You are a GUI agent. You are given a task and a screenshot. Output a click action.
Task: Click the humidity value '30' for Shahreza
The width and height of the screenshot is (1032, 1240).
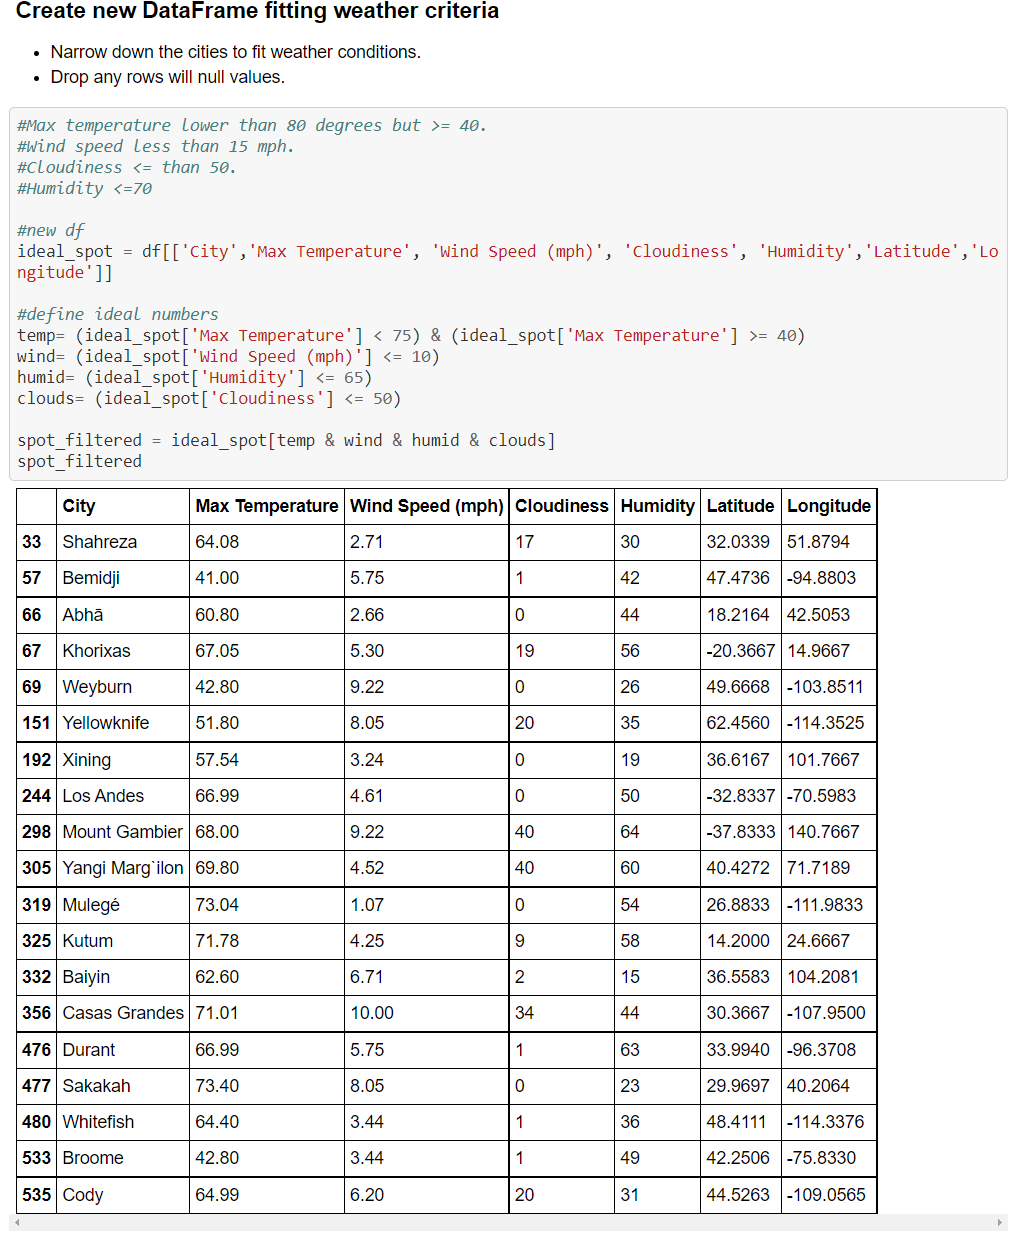pyautogui.click(x=628, y=541)
